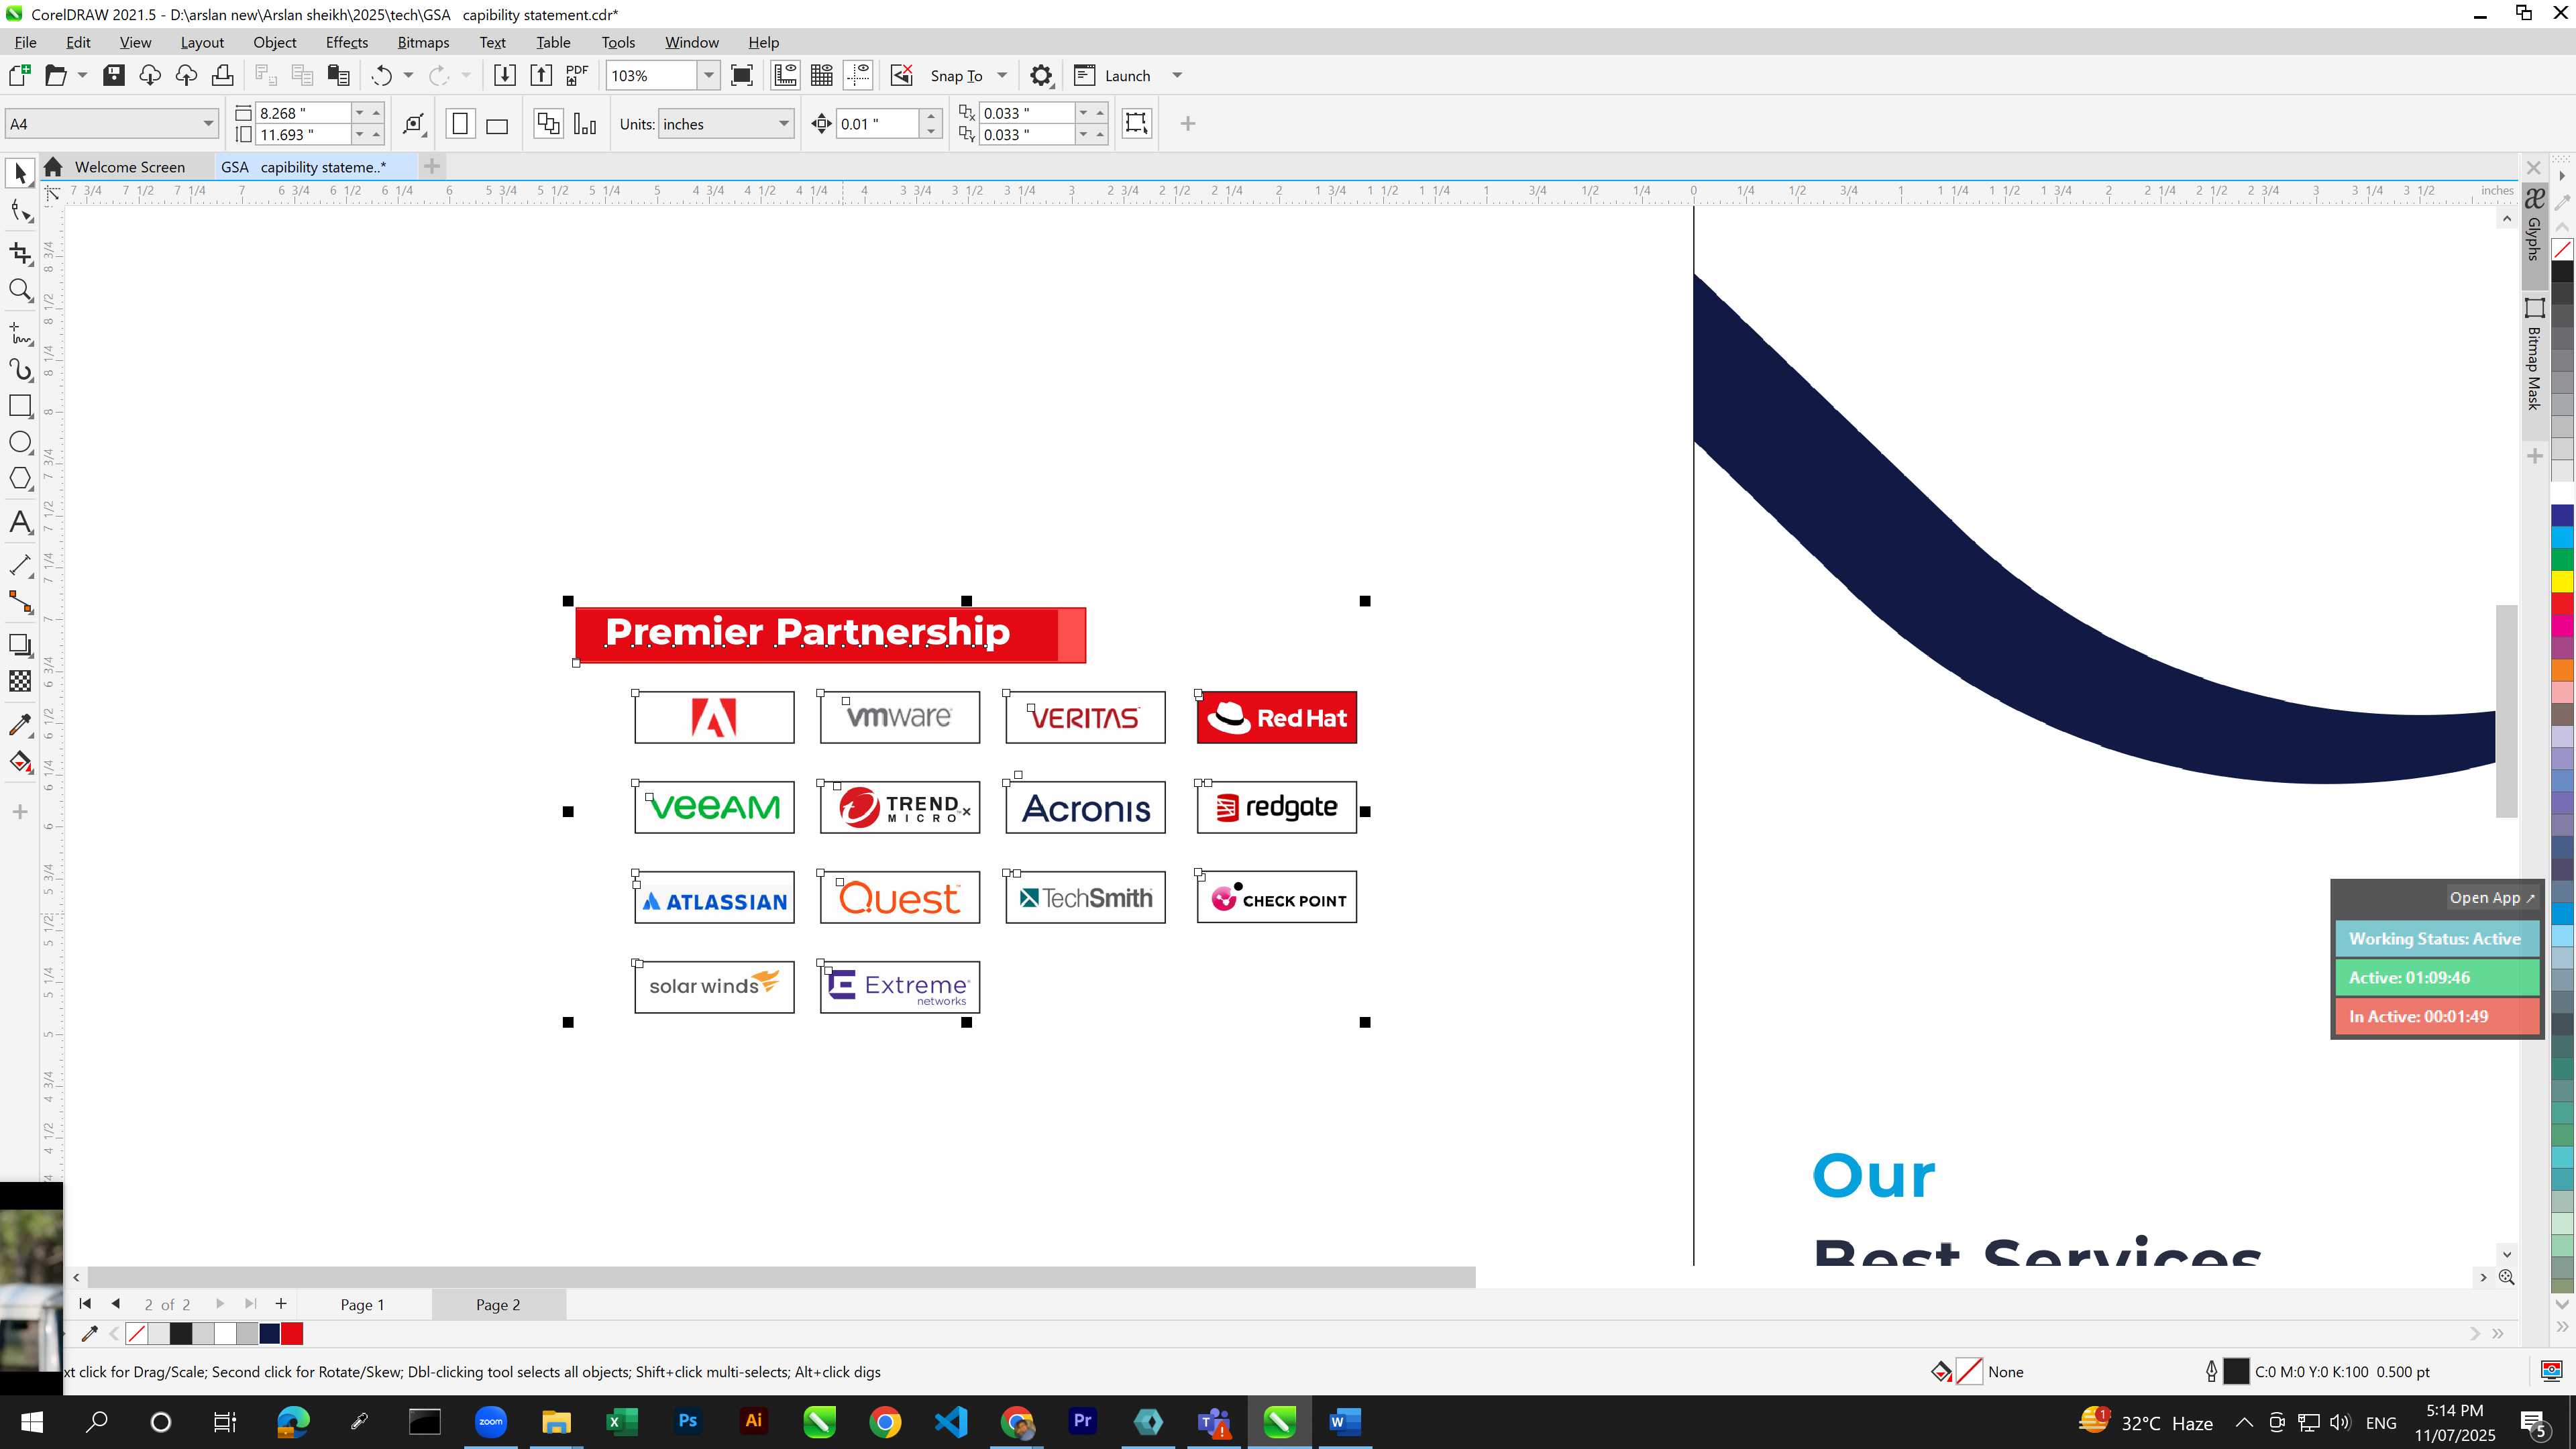
Task: Open the Bitmap Mask docker tab
Action: [2534, 355]
